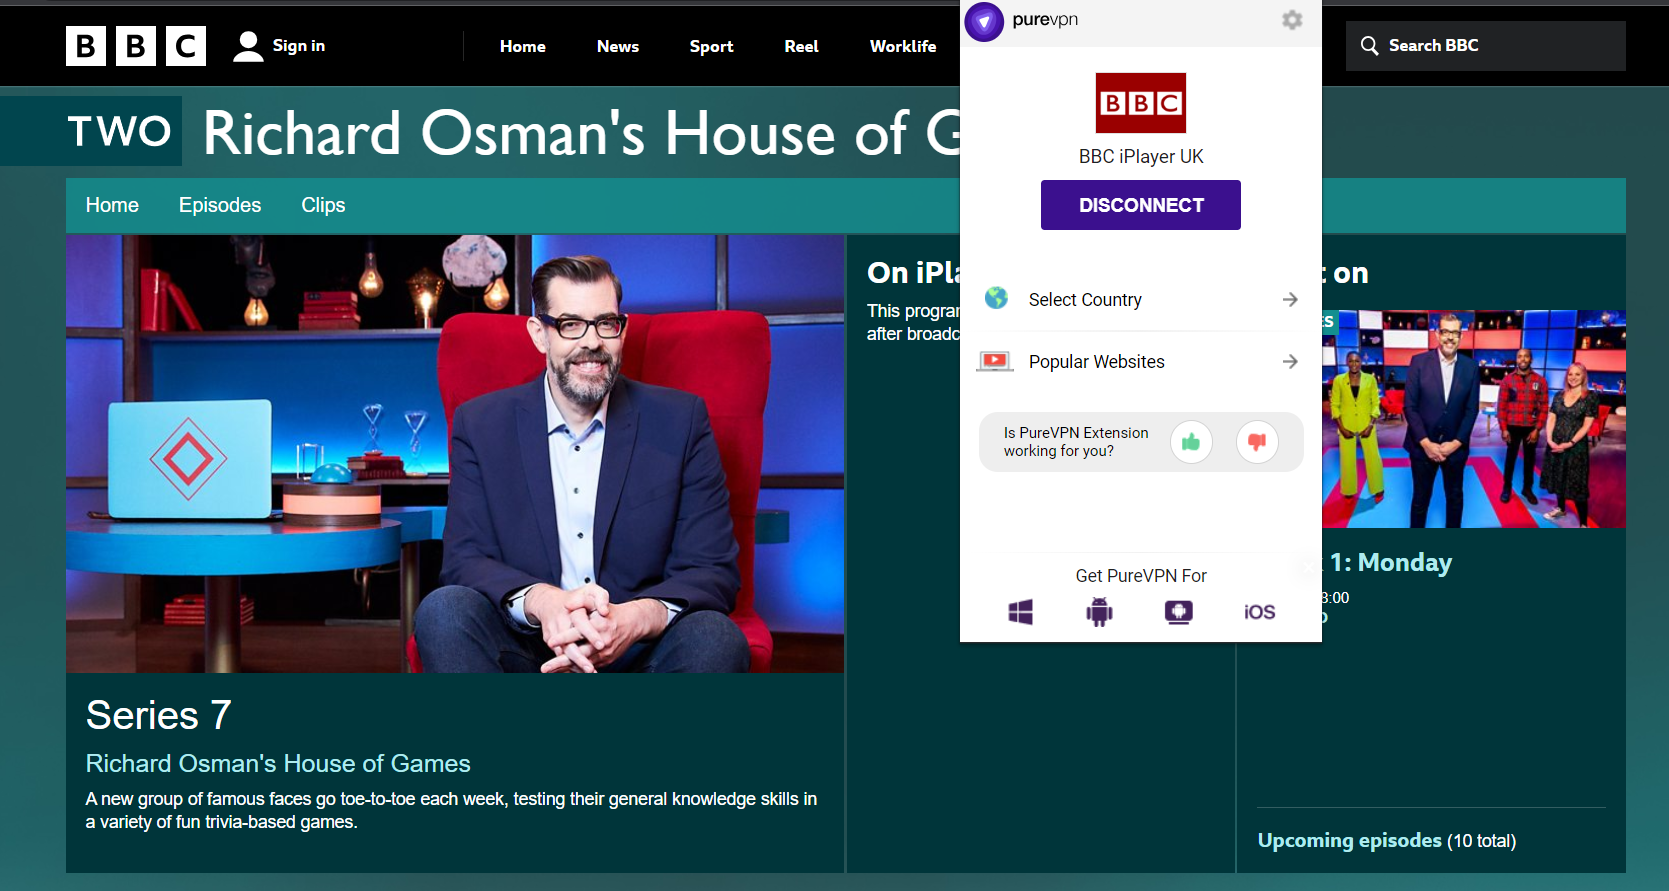
Task: Click the On iPlayer heading
Action: coord(914,272)
